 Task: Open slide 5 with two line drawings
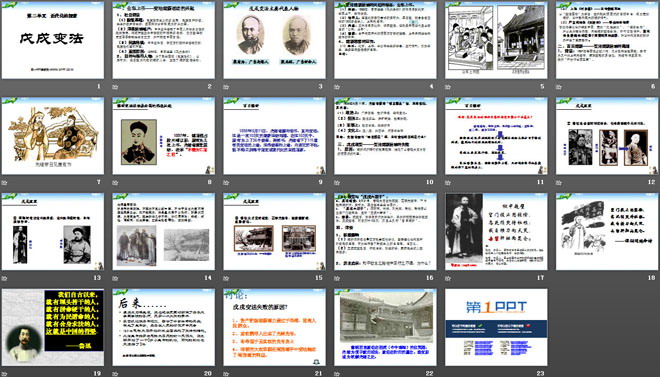(x=496, y=40)
